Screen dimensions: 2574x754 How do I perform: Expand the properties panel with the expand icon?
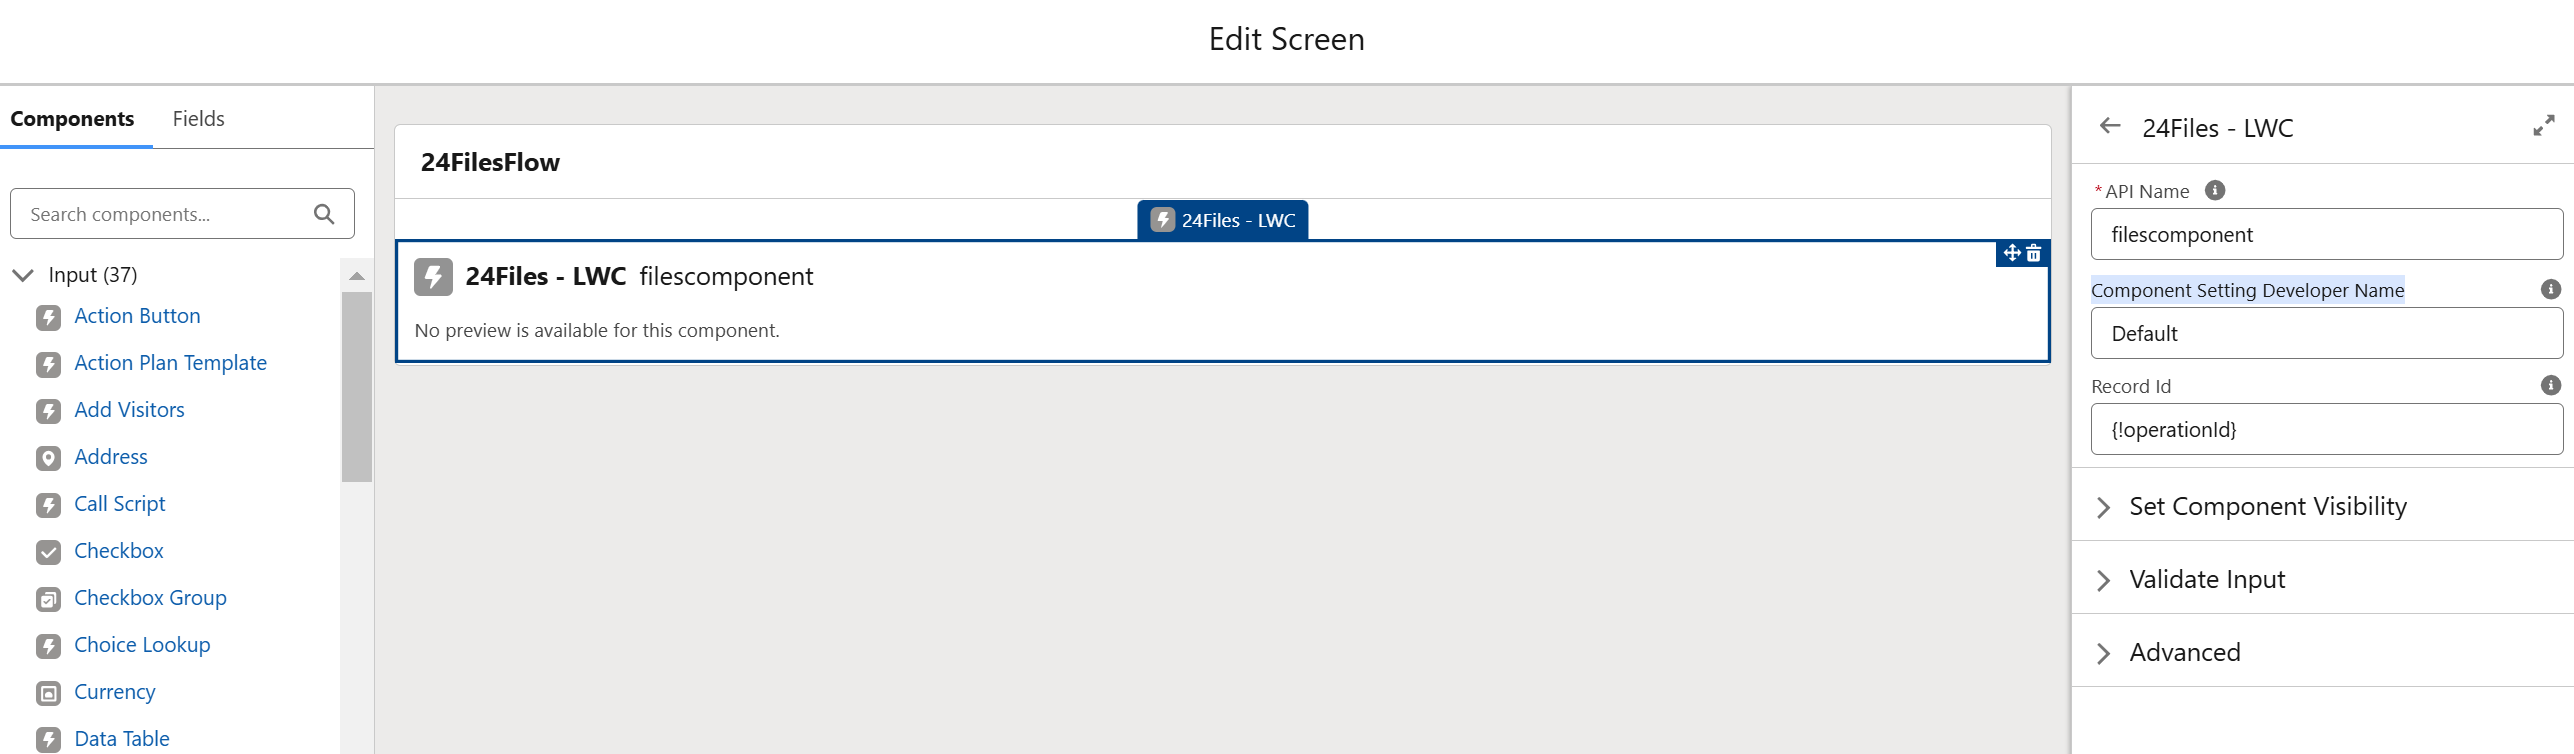click(2543, 126)
